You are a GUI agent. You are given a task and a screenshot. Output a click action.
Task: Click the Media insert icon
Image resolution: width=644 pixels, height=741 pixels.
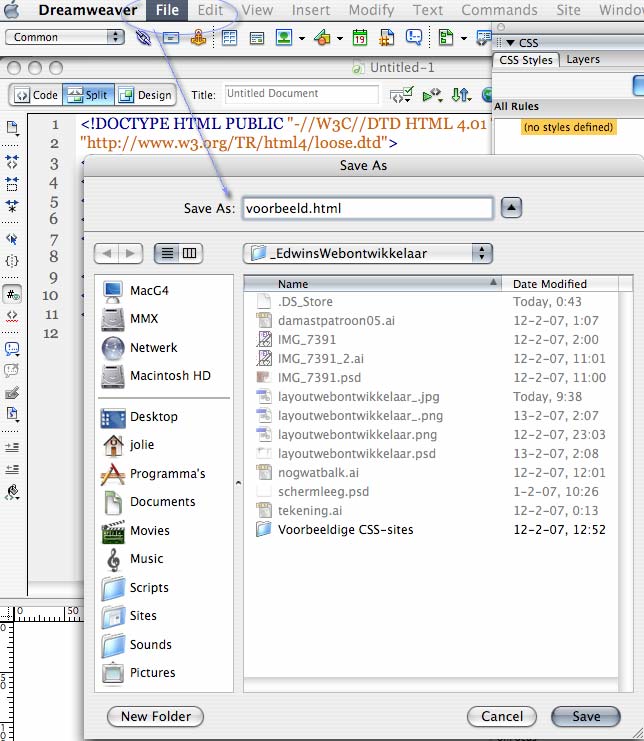(x=322, y=37)
